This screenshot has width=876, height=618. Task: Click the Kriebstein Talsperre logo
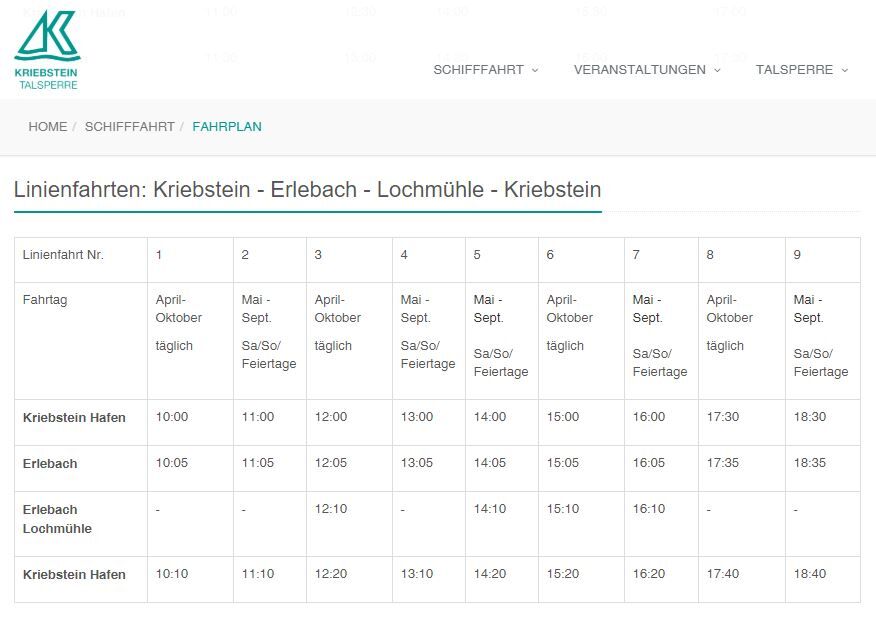click(46, 50)
